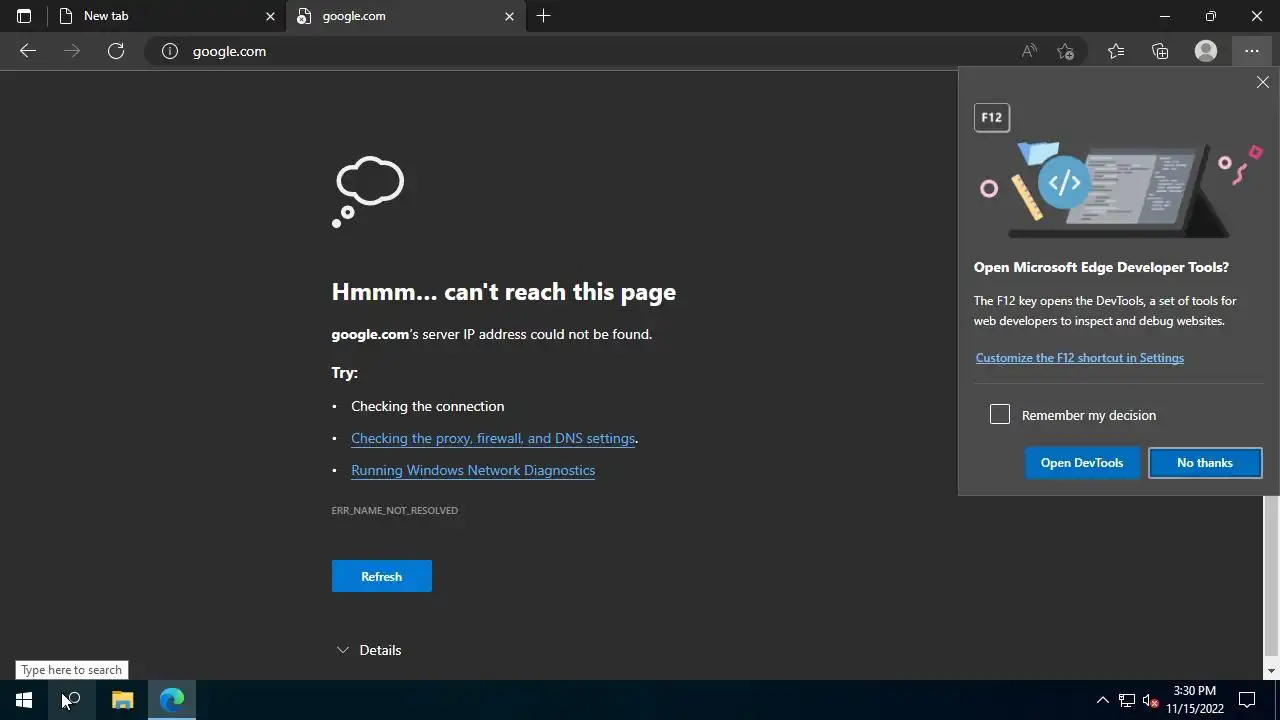Click Customize the F12 shortcut in Settings

coord(1080,358)
